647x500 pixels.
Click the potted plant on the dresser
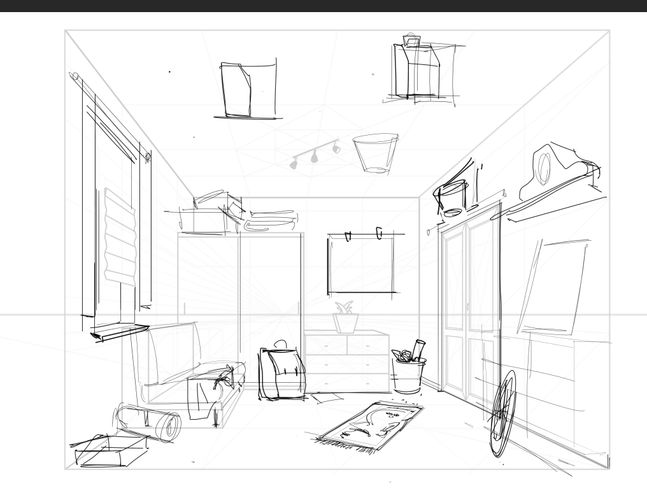click(346, 318)
